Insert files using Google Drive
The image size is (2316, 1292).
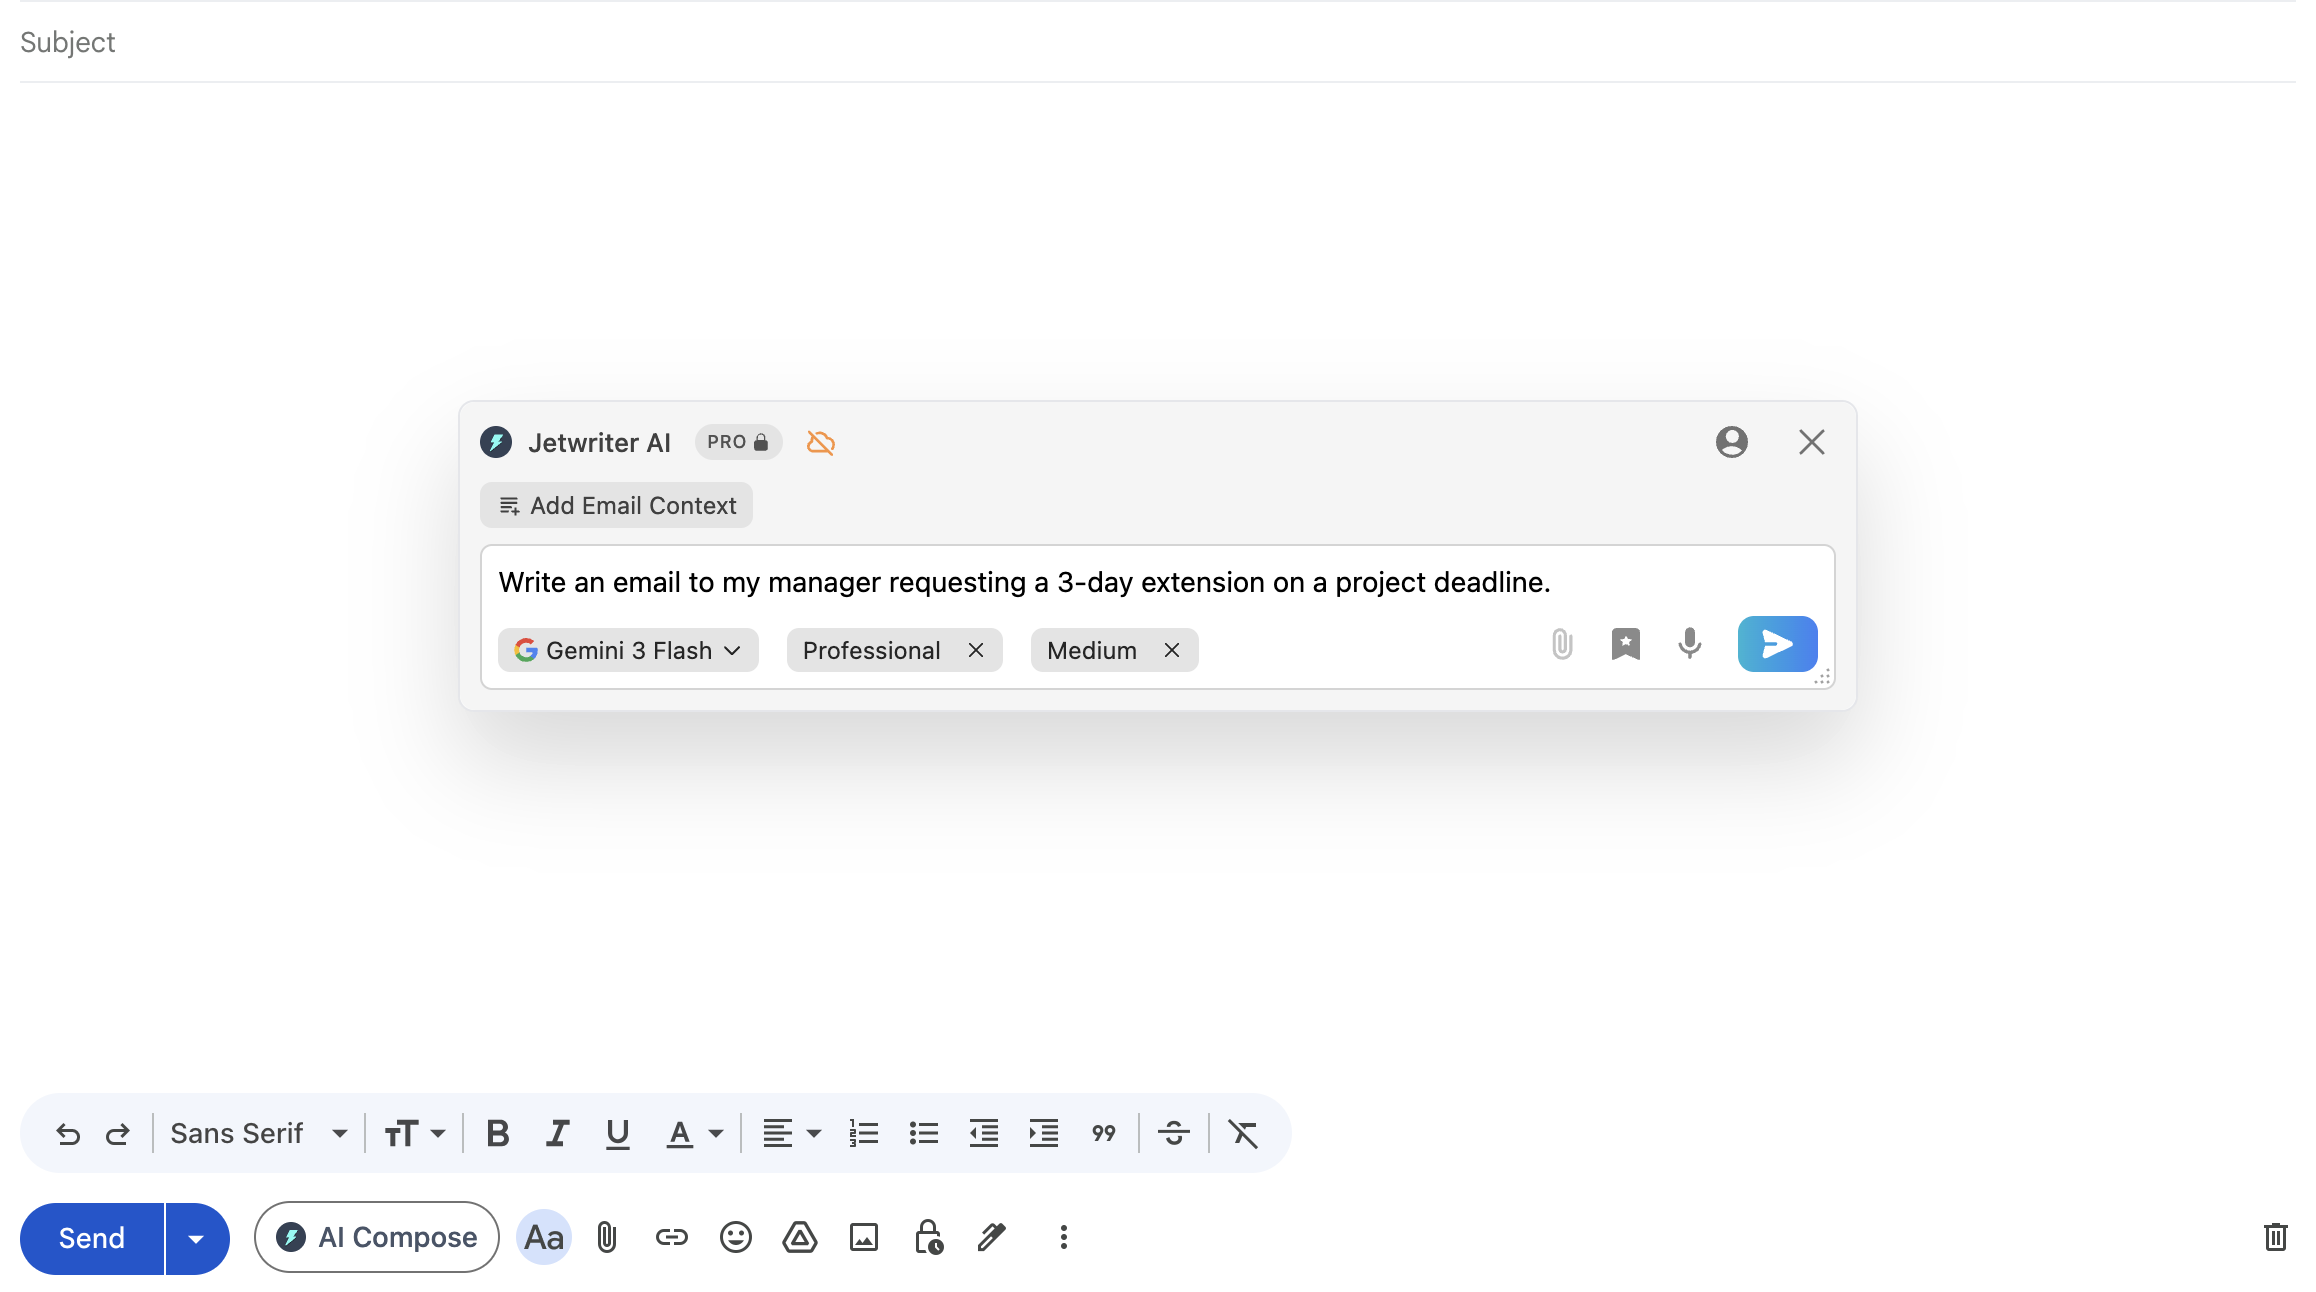pos(800,1238)
